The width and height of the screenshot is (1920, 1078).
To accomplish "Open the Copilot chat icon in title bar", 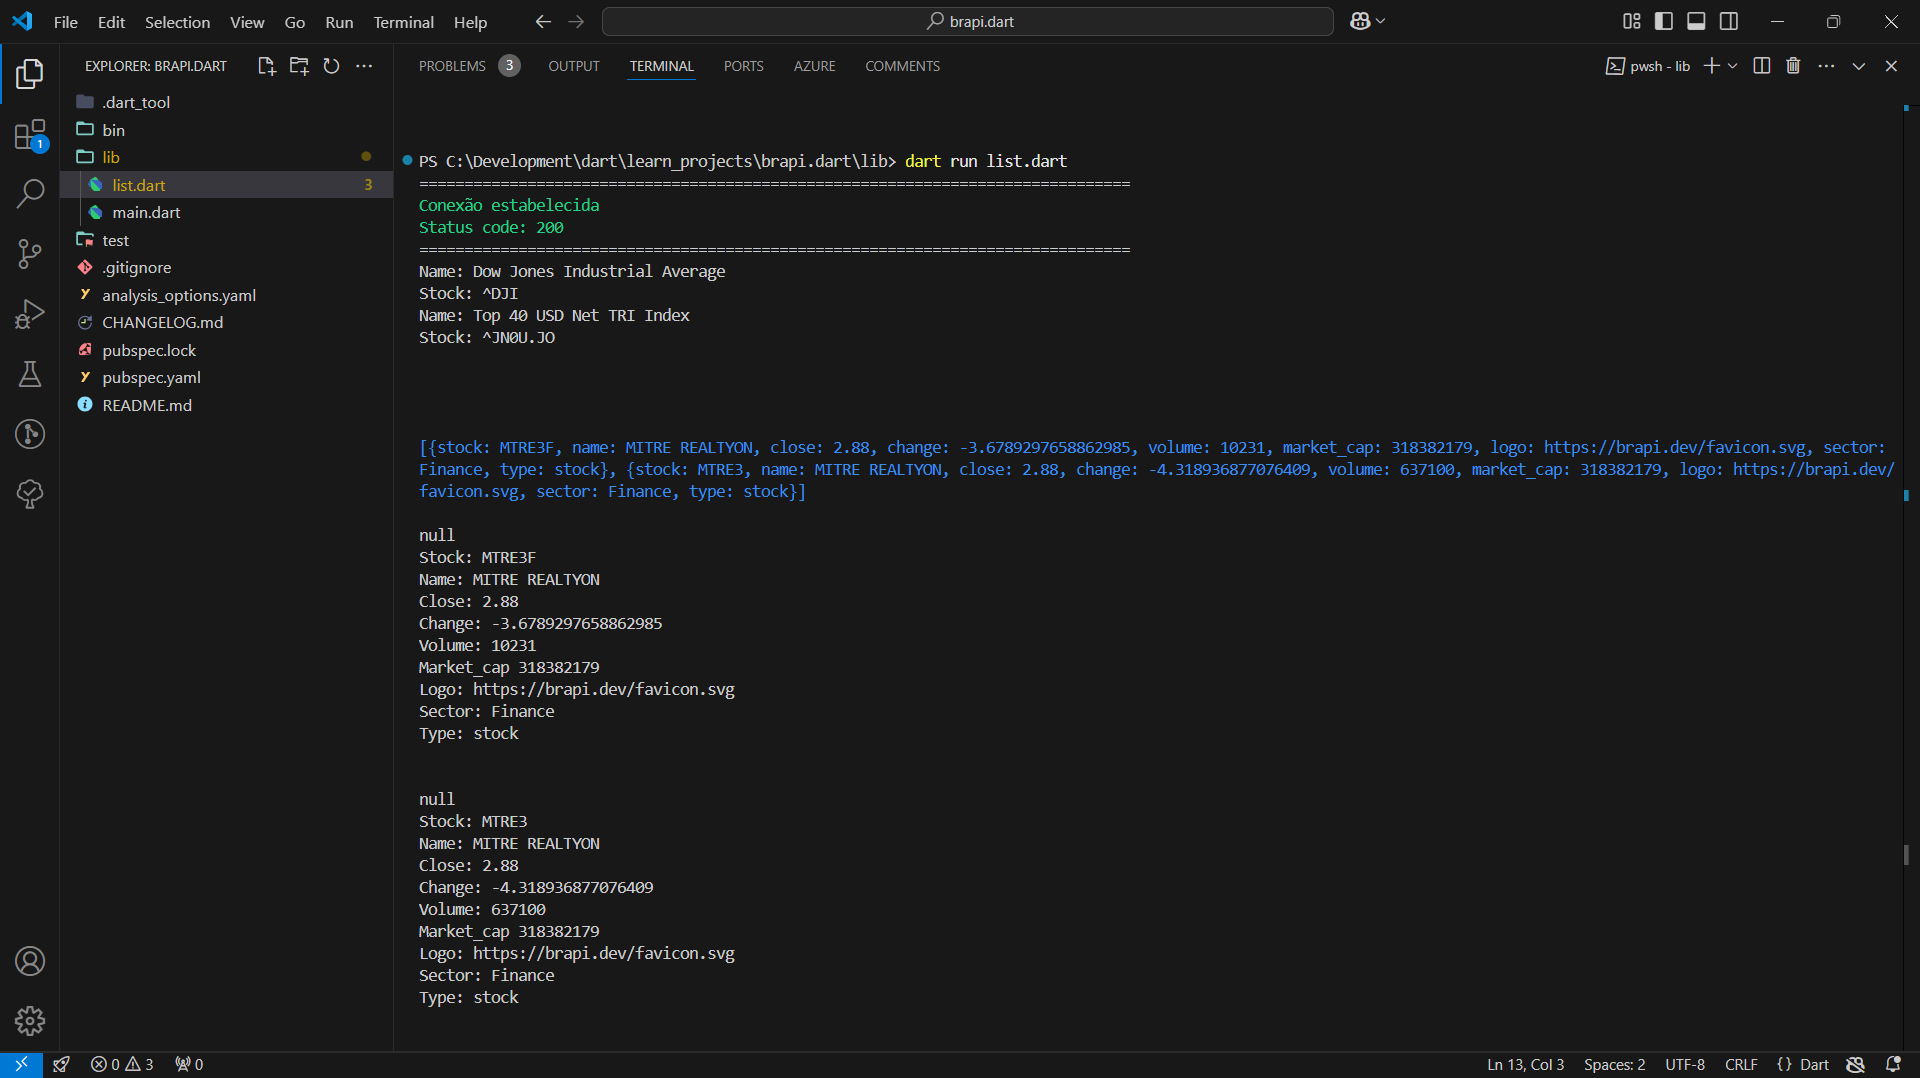I will [1360, 21].
